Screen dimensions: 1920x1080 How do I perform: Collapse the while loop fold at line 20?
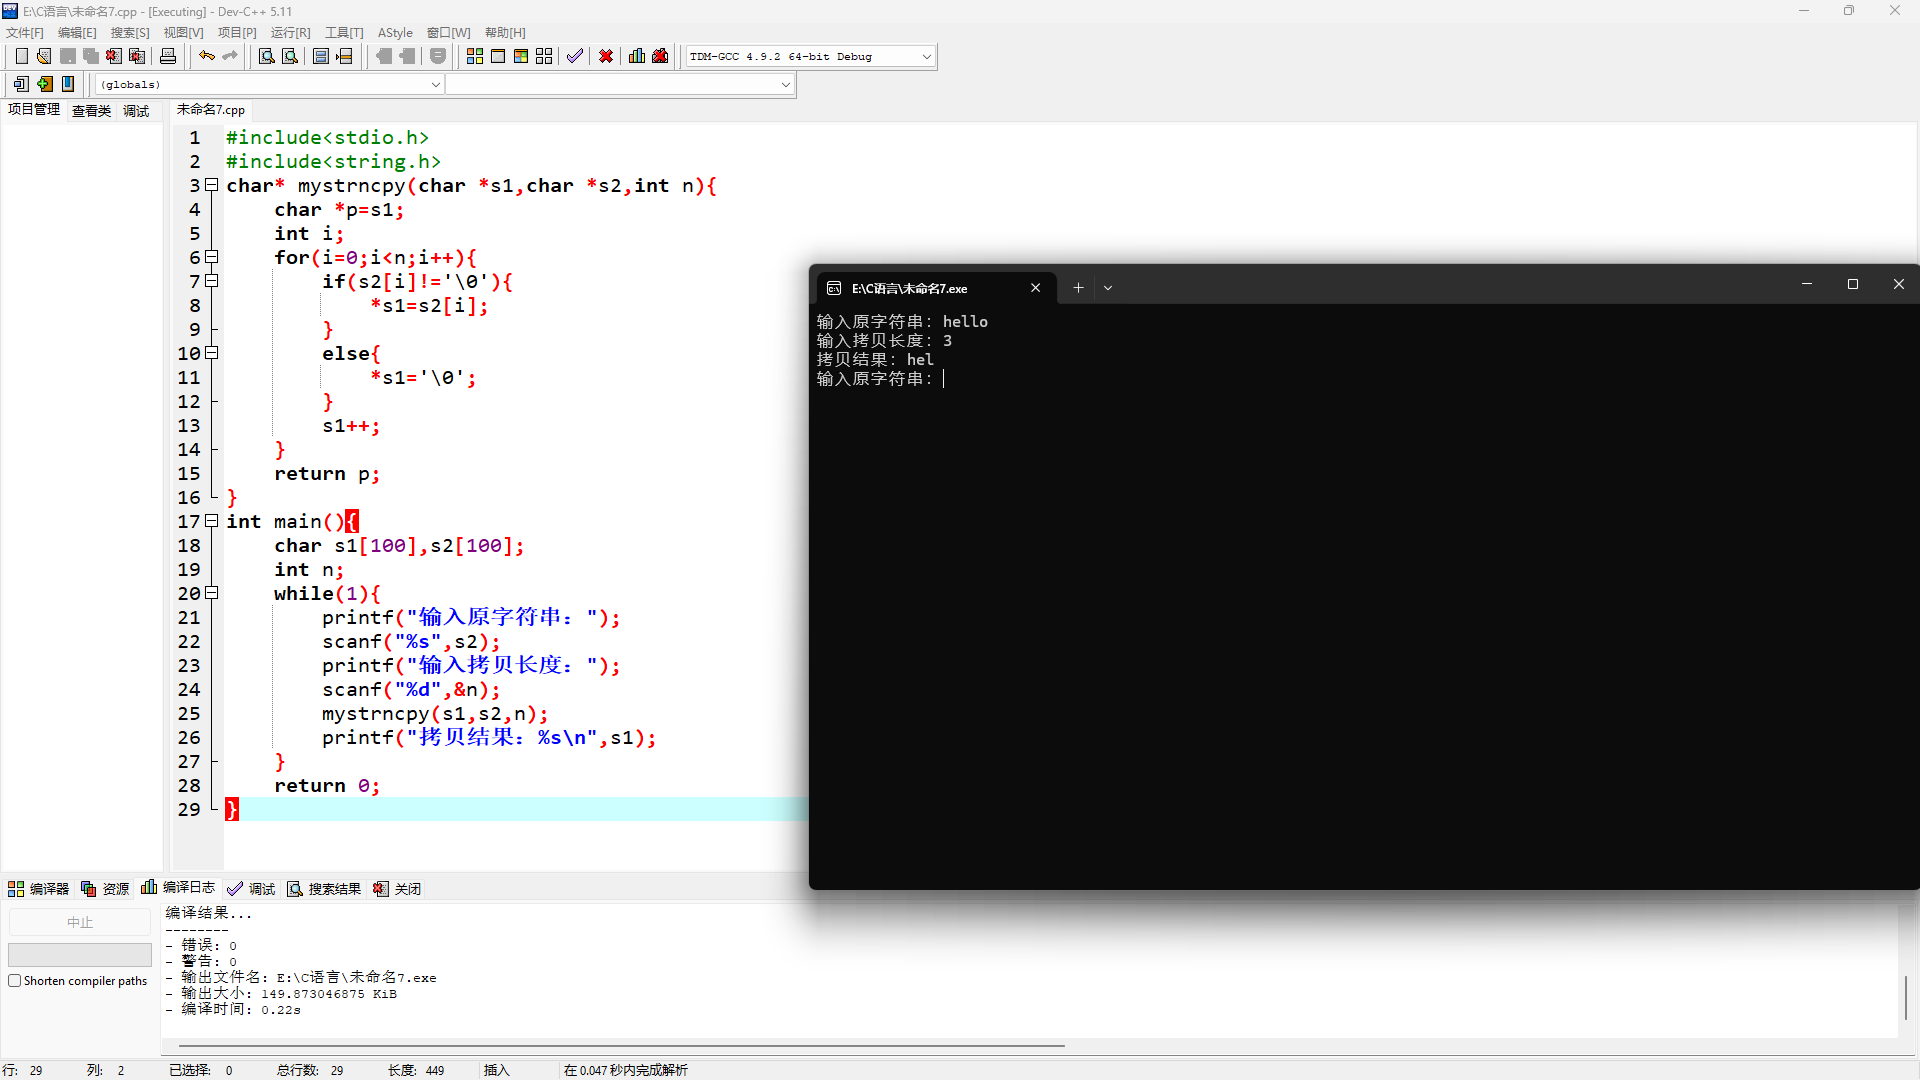212,593
